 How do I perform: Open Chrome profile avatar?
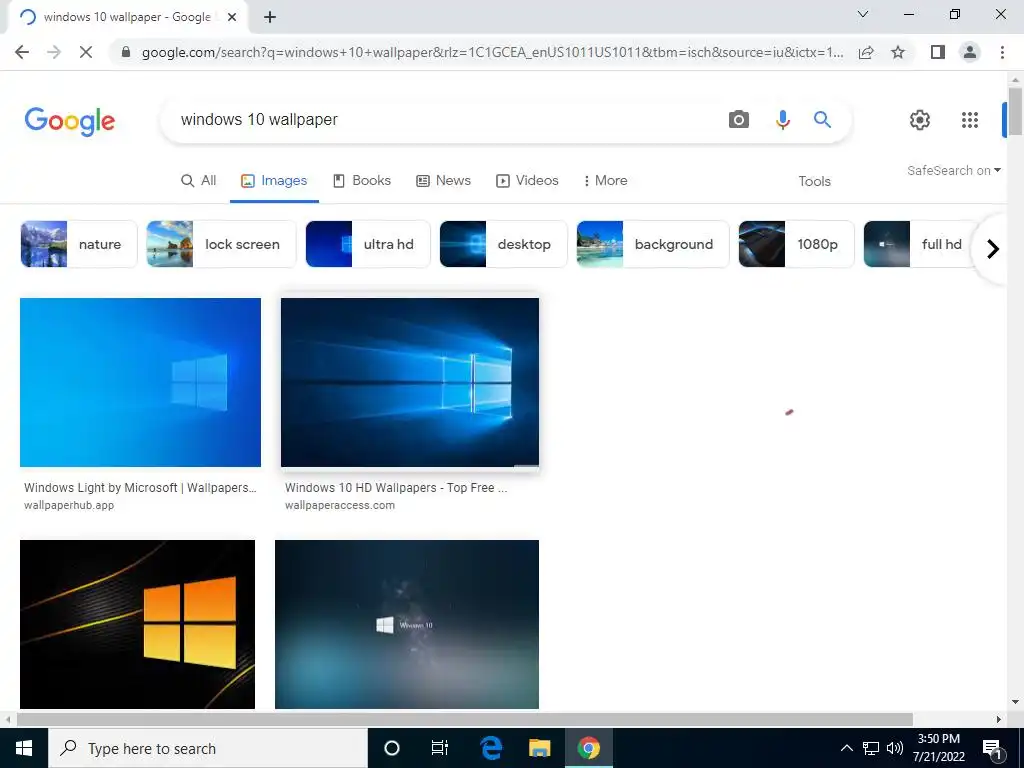(970, 52)
